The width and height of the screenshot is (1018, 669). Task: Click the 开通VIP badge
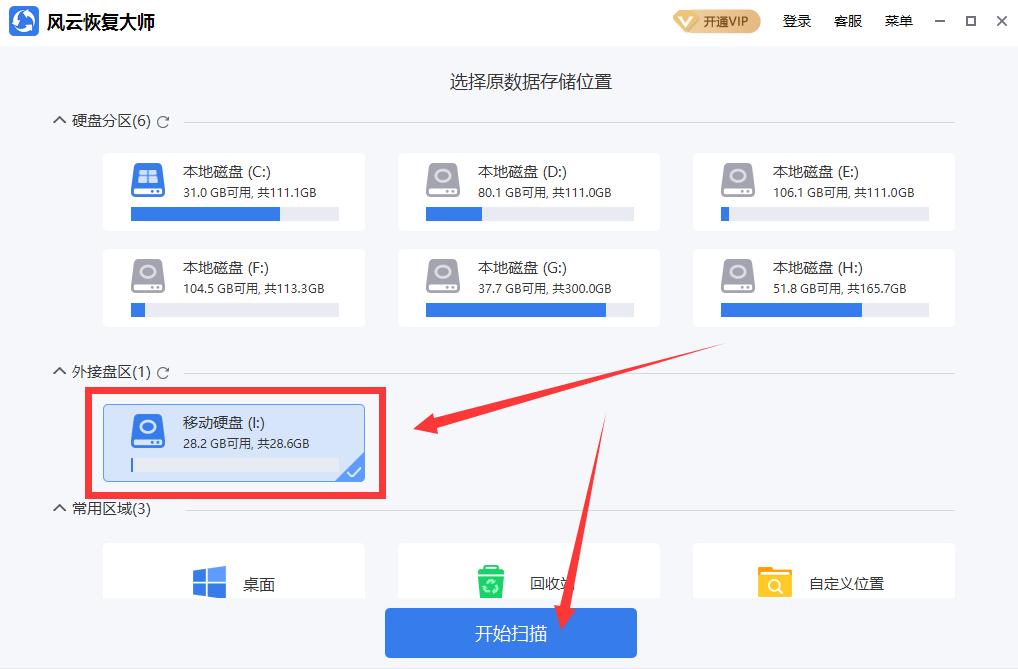[x=716, y=20]
